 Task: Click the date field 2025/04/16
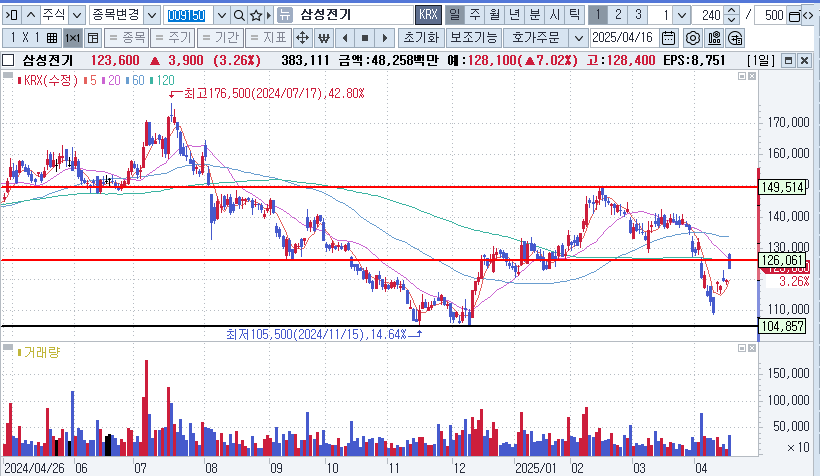coord(623,38)
